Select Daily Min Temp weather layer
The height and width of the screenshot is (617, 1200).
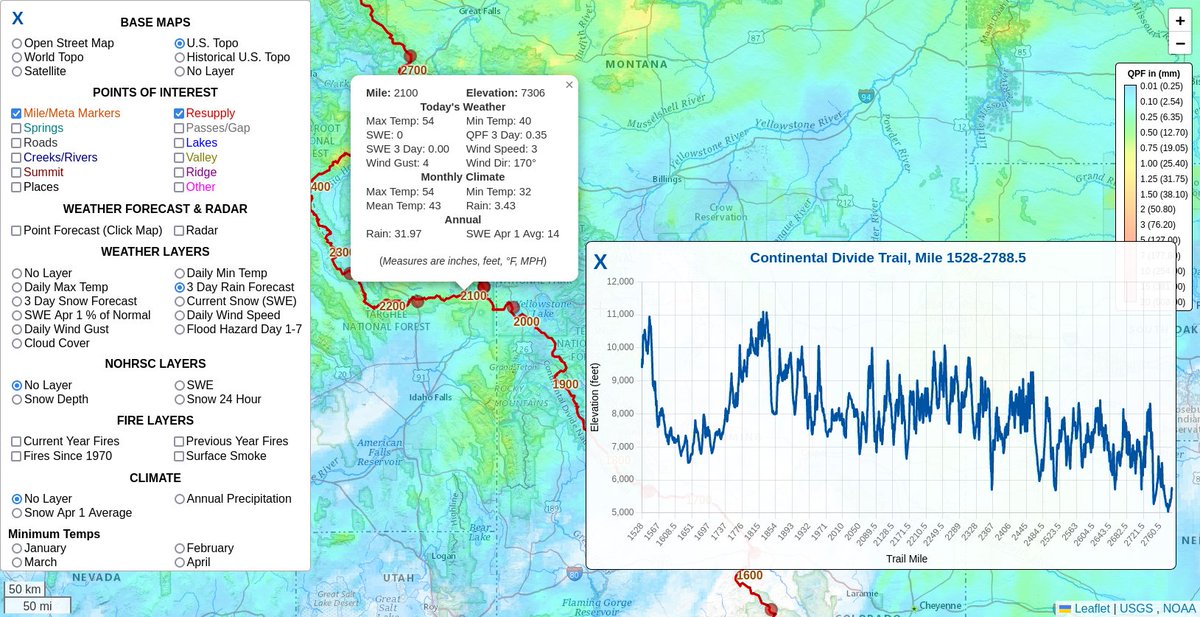pyautogui.click(x=179, y=273)
